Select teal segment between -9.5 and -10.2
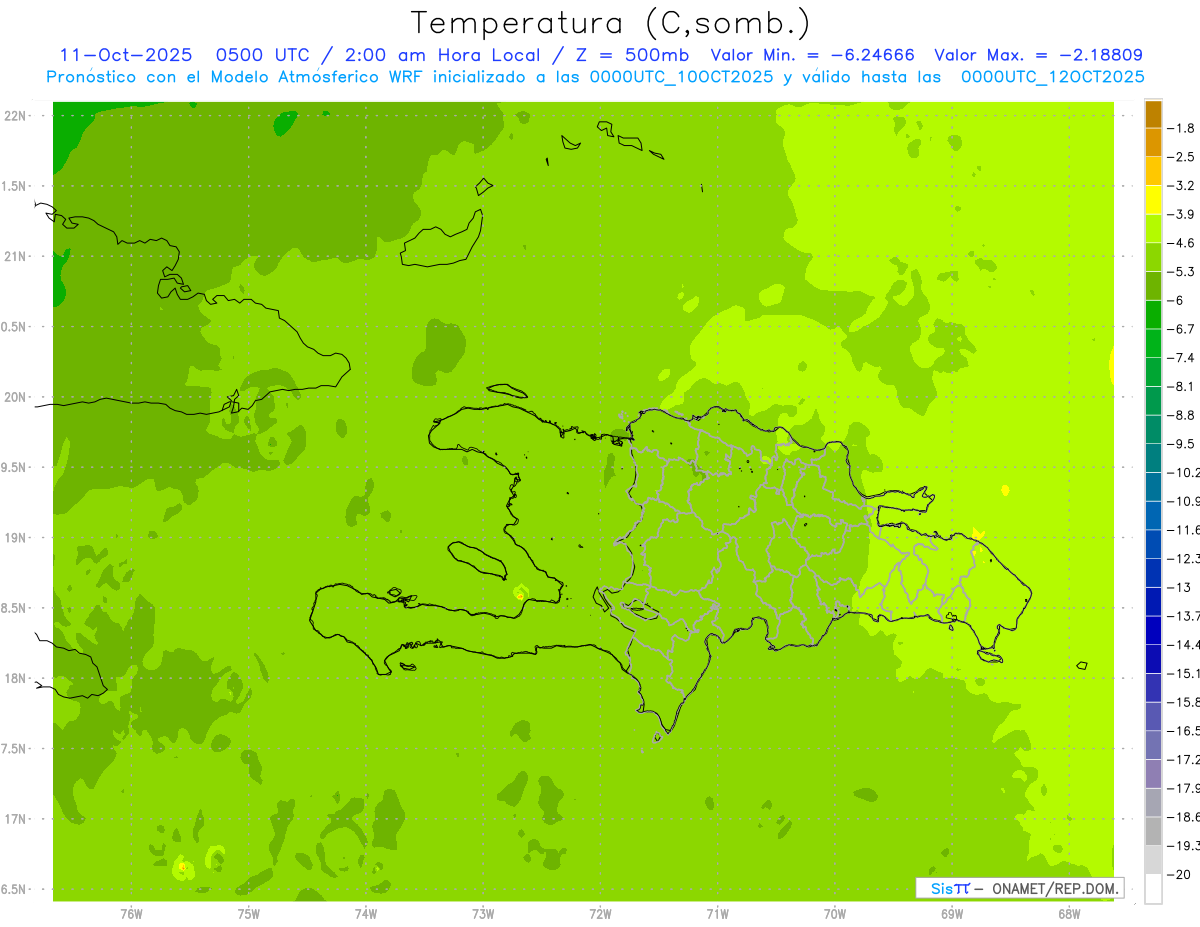This screenshot has width=1200, height=927. click(1153, 458)
